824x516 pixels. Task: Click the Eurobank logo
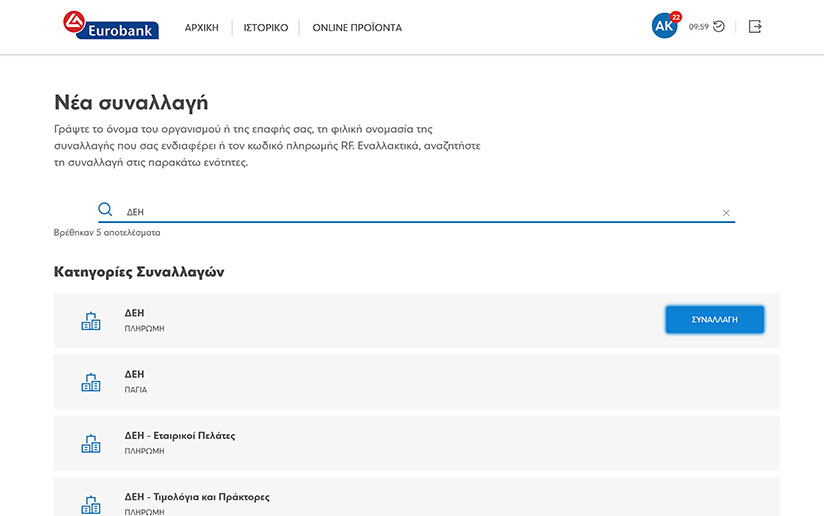point(111,25)
